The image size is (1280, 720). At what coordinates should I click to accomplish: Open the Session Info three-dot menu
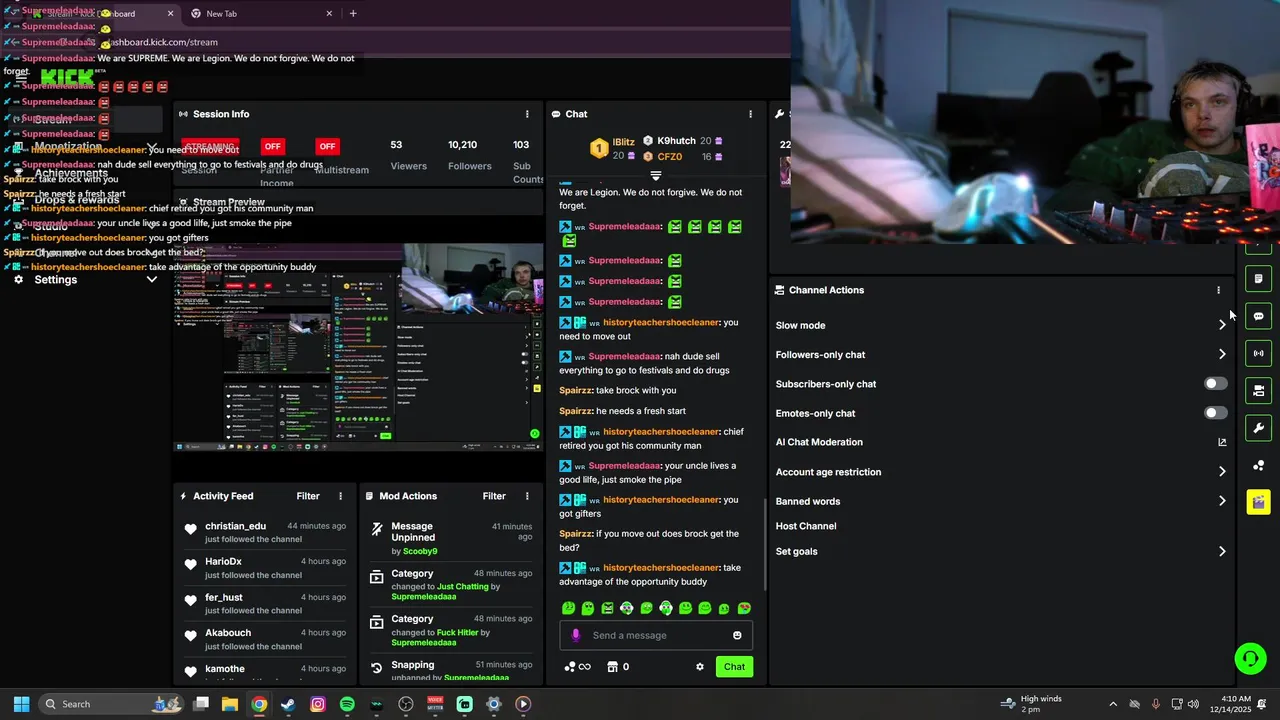tap(527, 114)
